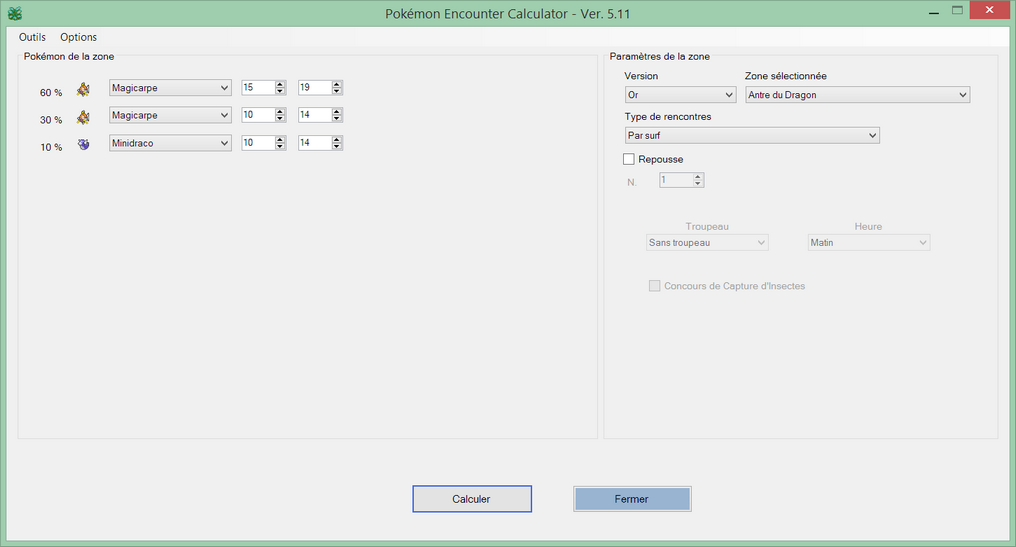This screenshot has height=547, width=1016.
Task: Increase Minidraco maximum level 14
Action: (337, 139)
